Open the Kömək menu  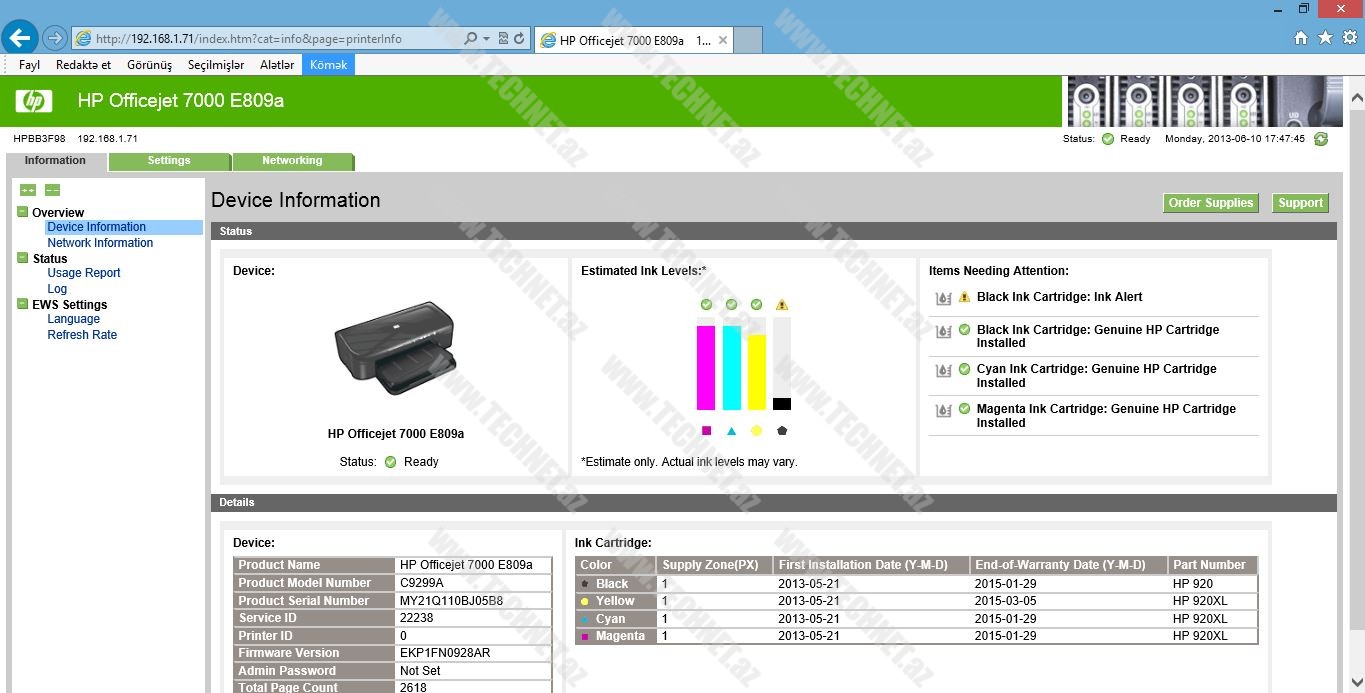[x=328, y=65]
